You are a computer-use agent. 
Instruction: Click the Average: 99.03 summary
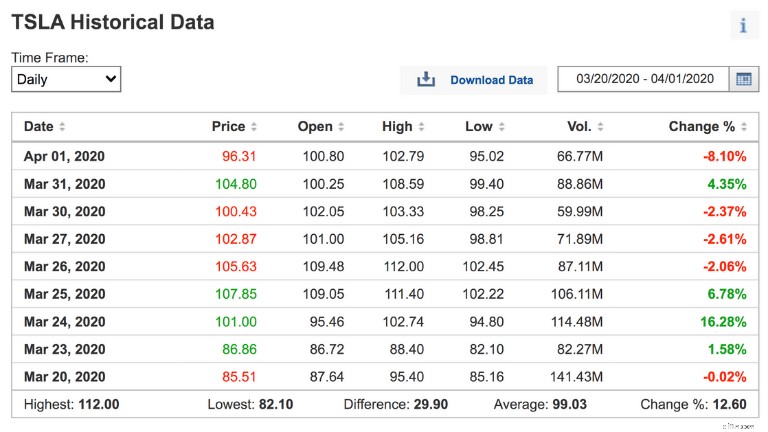tap(540, 405)
